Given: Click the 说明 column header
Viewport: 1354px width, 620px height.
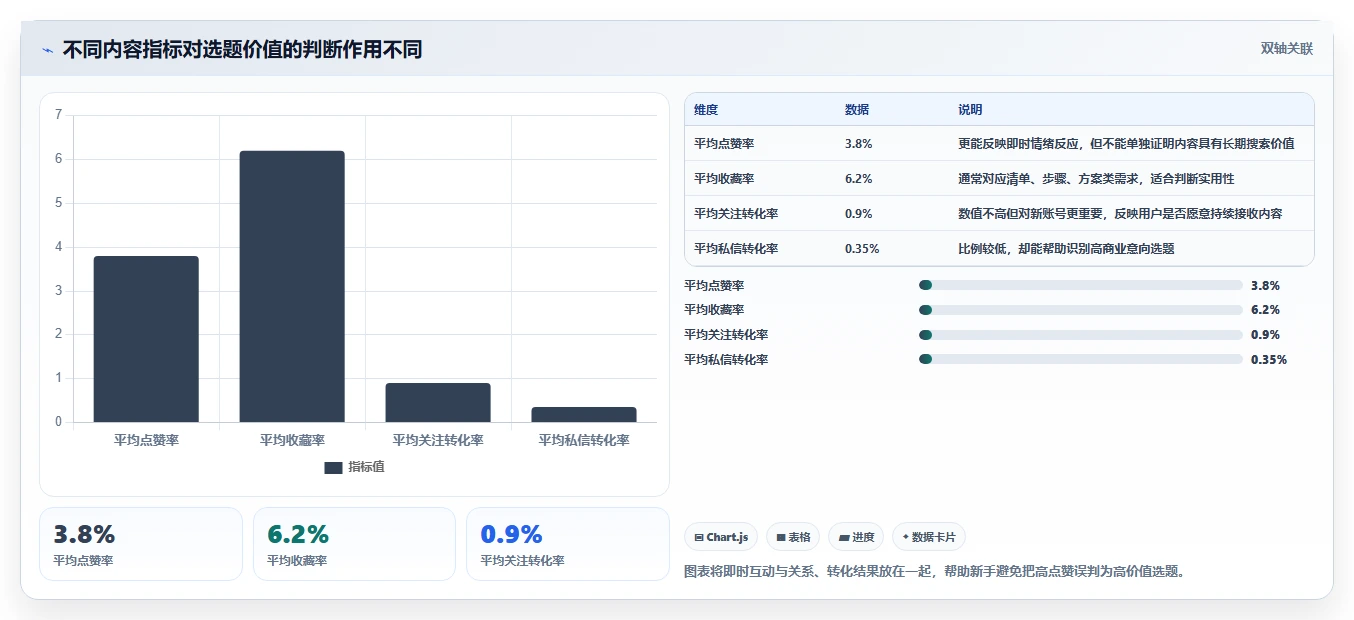Looking at the screenshot, I should pos(970,110).
